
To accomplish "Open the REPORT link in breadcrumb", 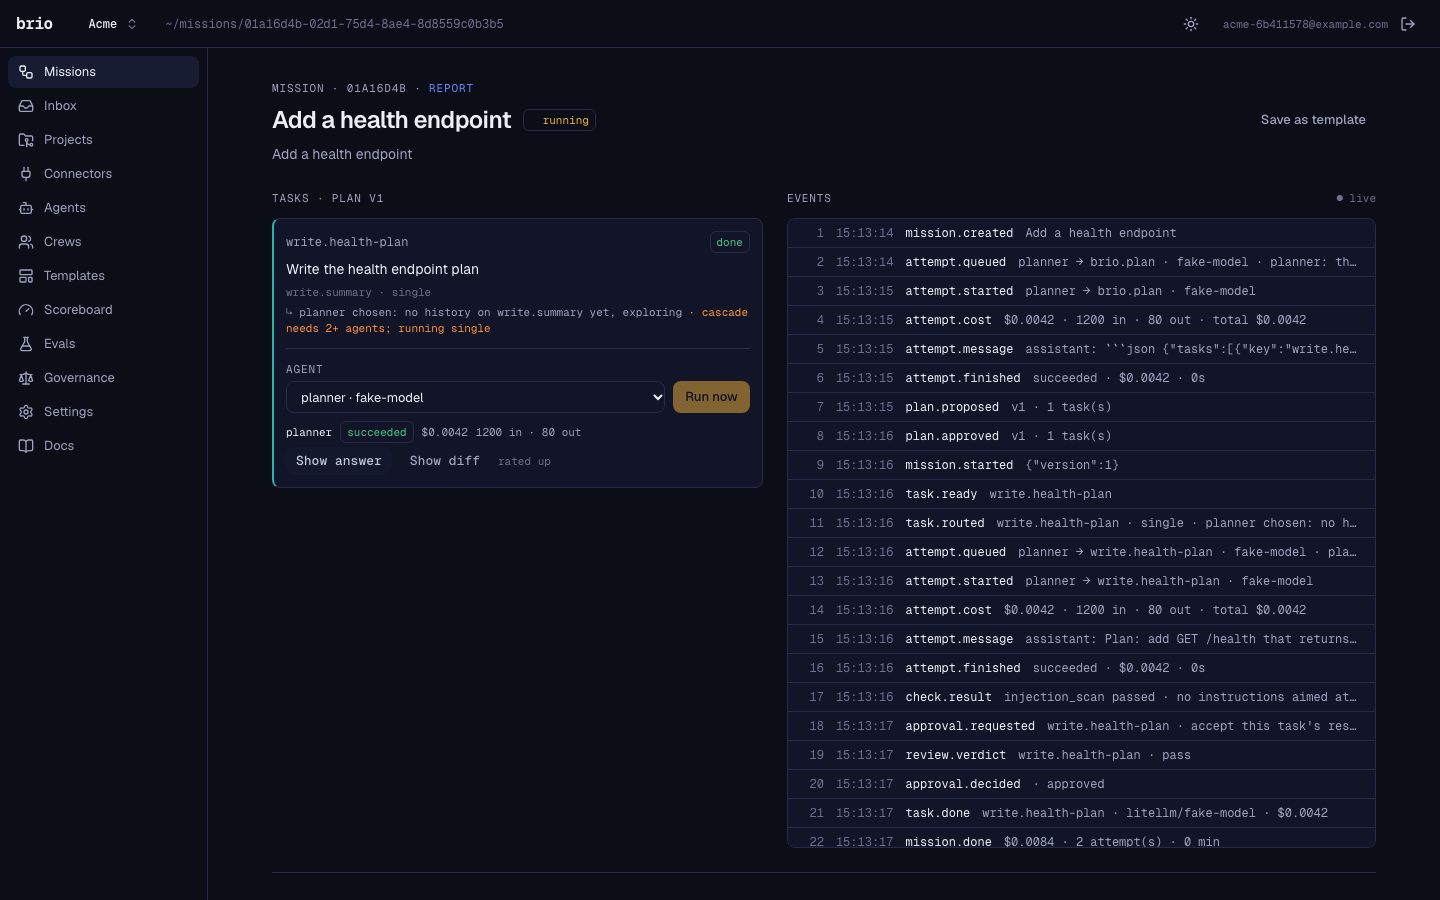I will [x=451, y=89].
